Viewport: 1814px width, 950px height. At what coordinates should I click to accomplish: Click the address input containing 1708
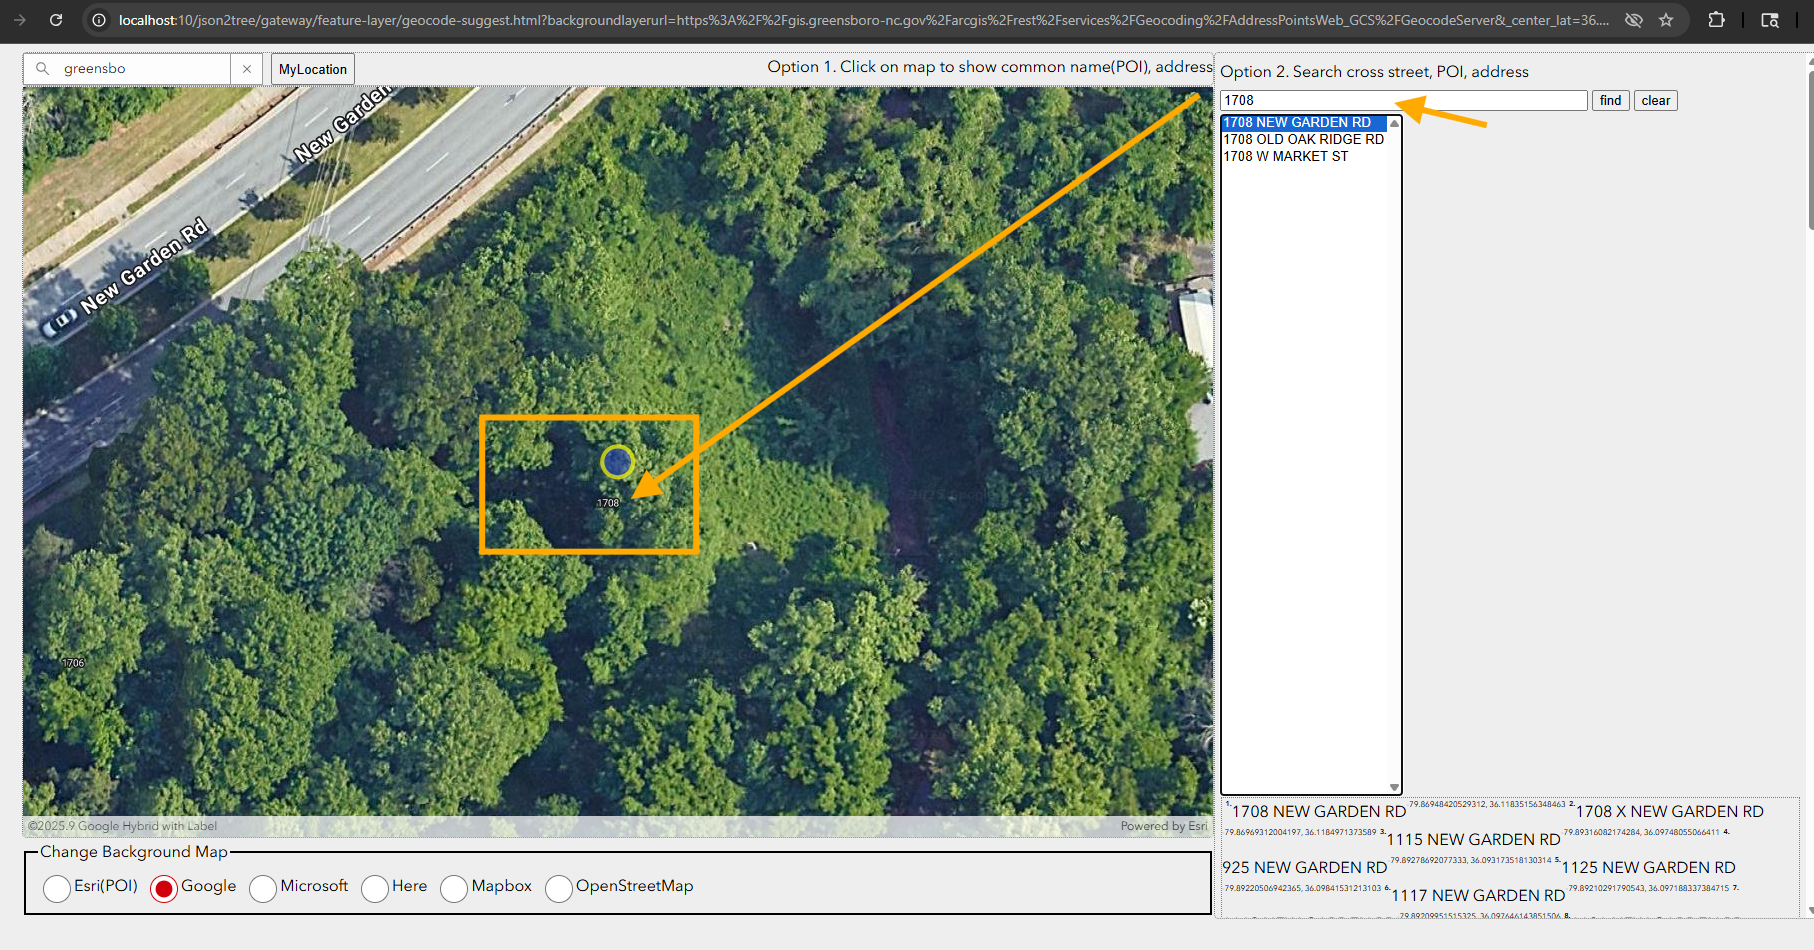click(1402, 101)
